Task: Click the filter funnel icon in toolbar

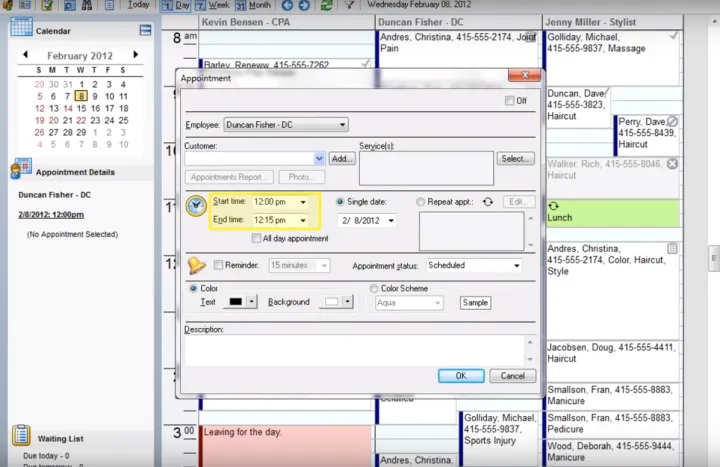Action: click(349, 5)
